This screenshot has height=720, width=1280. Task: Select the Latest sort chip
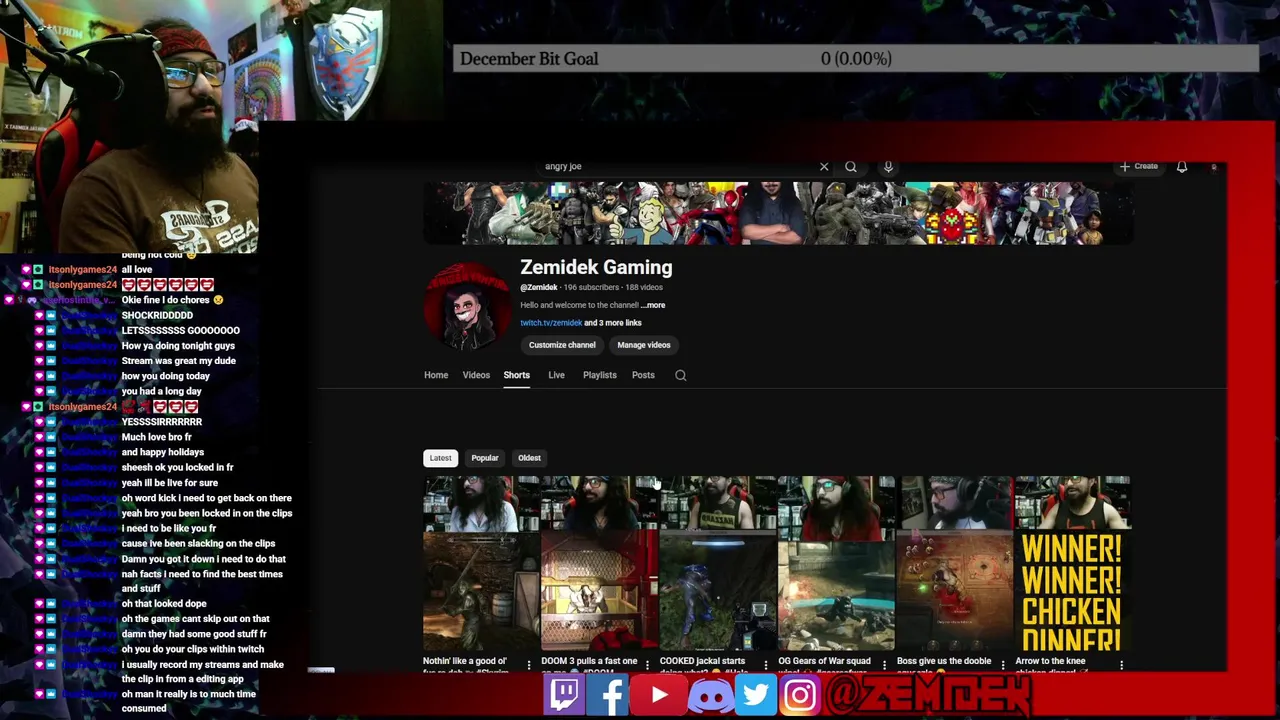click(x=440, y=458)
